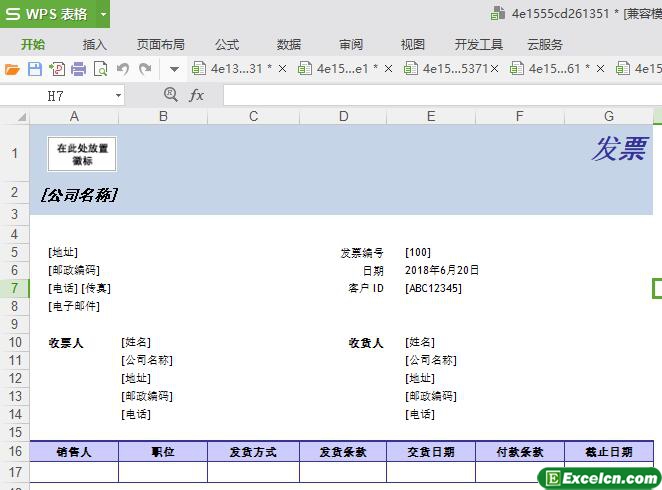
Task: Close document tab 4e15...5371
Action: click(x=494, y=69)
